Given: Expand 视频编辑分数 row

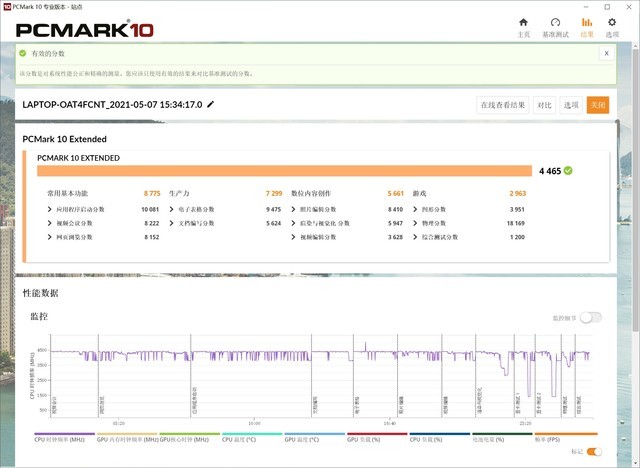Looking at the screenshot, I should click(293, 237).
